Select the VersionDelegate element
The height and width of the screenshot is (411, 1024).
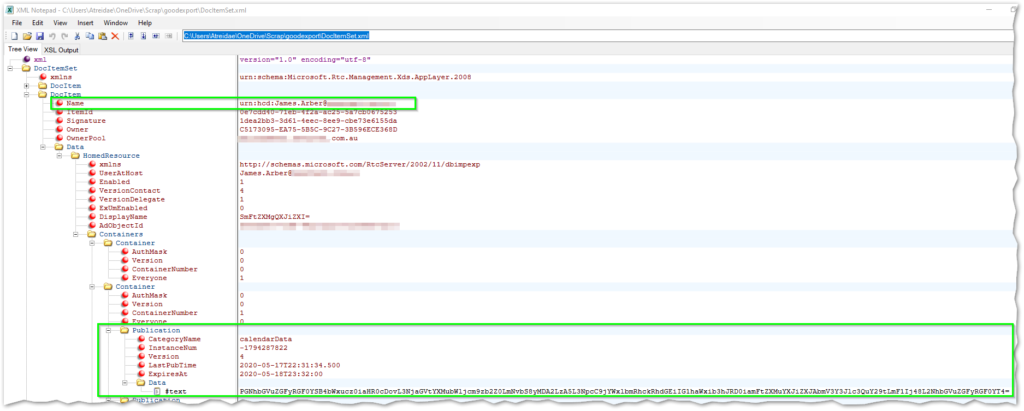[130, 199]
